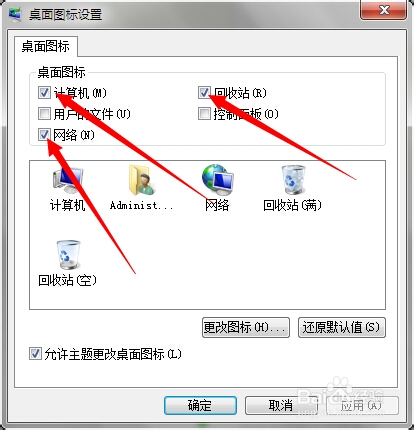Toggle the 网络(N) checkbox

(44, 135)
